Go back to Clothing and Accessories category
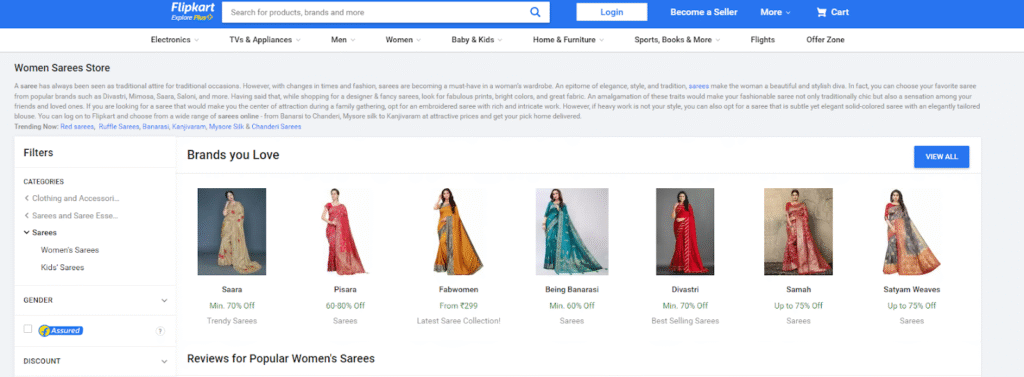Image resolution: width=1024 pixels, height=377 pixels. click(72, 198)
